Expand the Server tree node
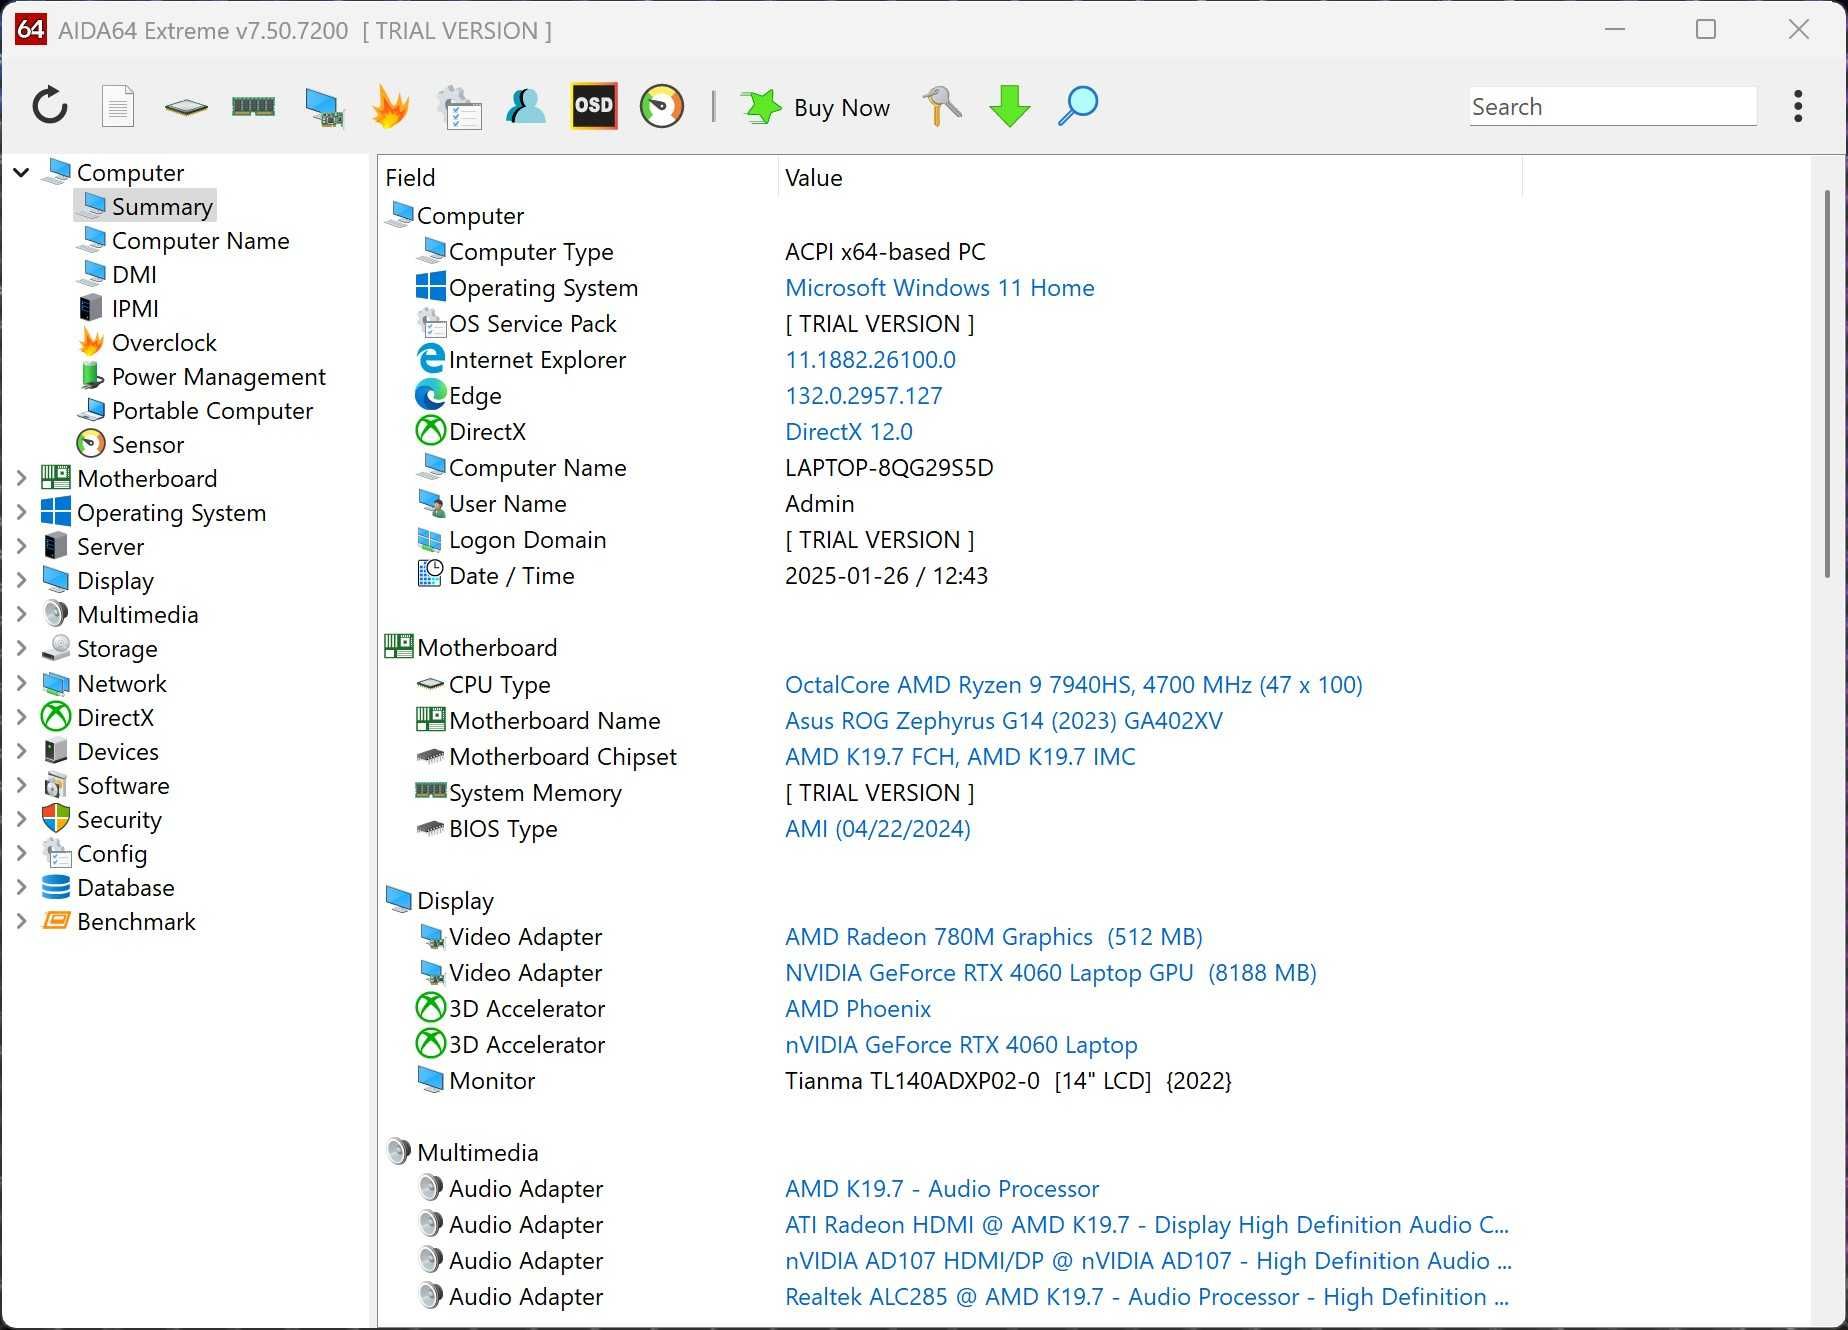1848x1330 pixels. coord(21,546)
